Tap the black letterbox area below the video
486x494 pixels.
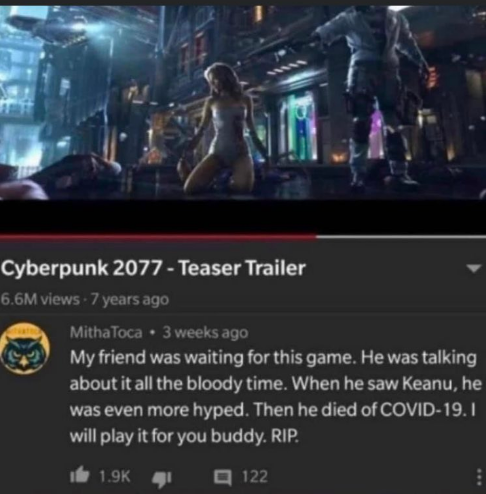point(243,217)
